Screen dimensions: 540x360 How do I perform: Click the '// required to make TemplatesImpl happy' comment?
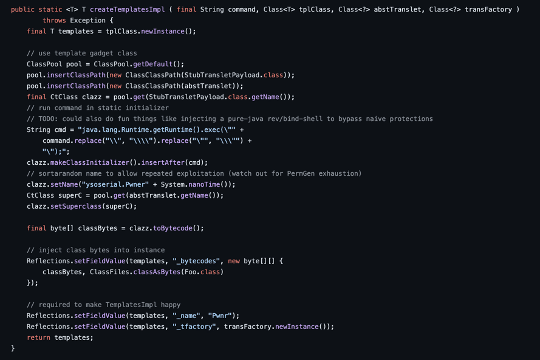pyautogui.click(x=103, y=305)
